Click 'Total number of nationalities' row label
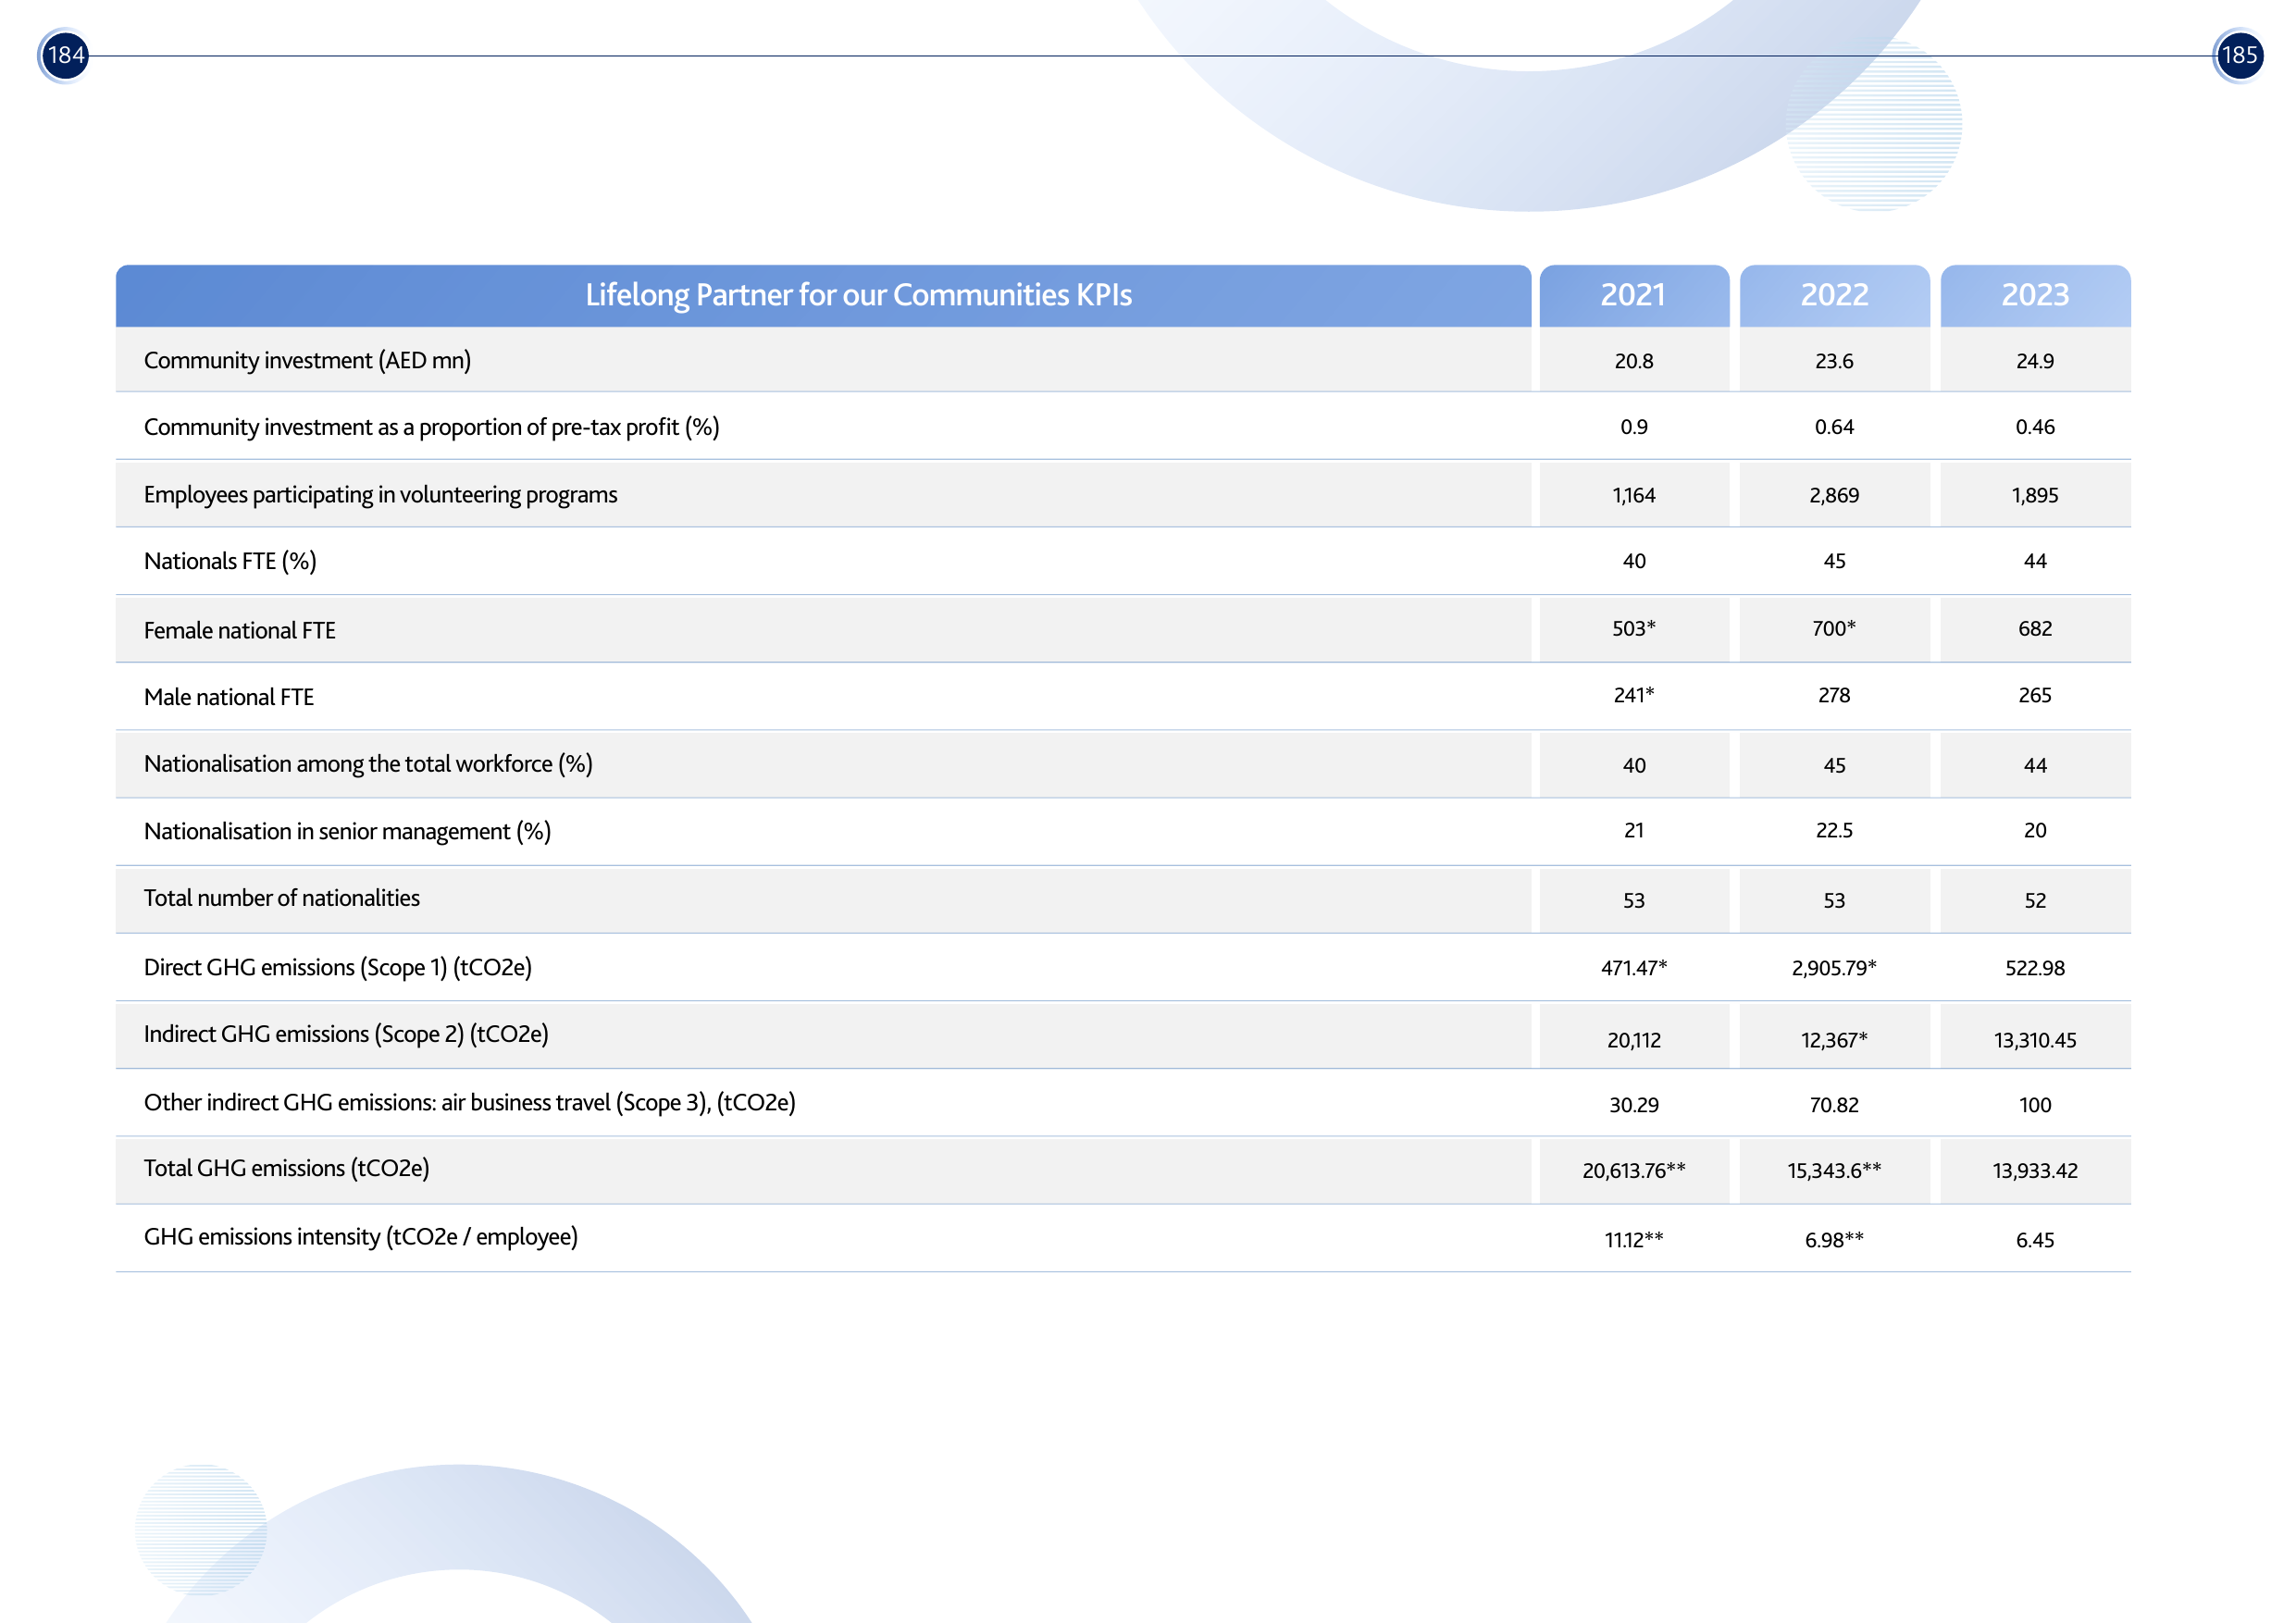Viewport: 2296px width, 1623px height. coord(281,898)
